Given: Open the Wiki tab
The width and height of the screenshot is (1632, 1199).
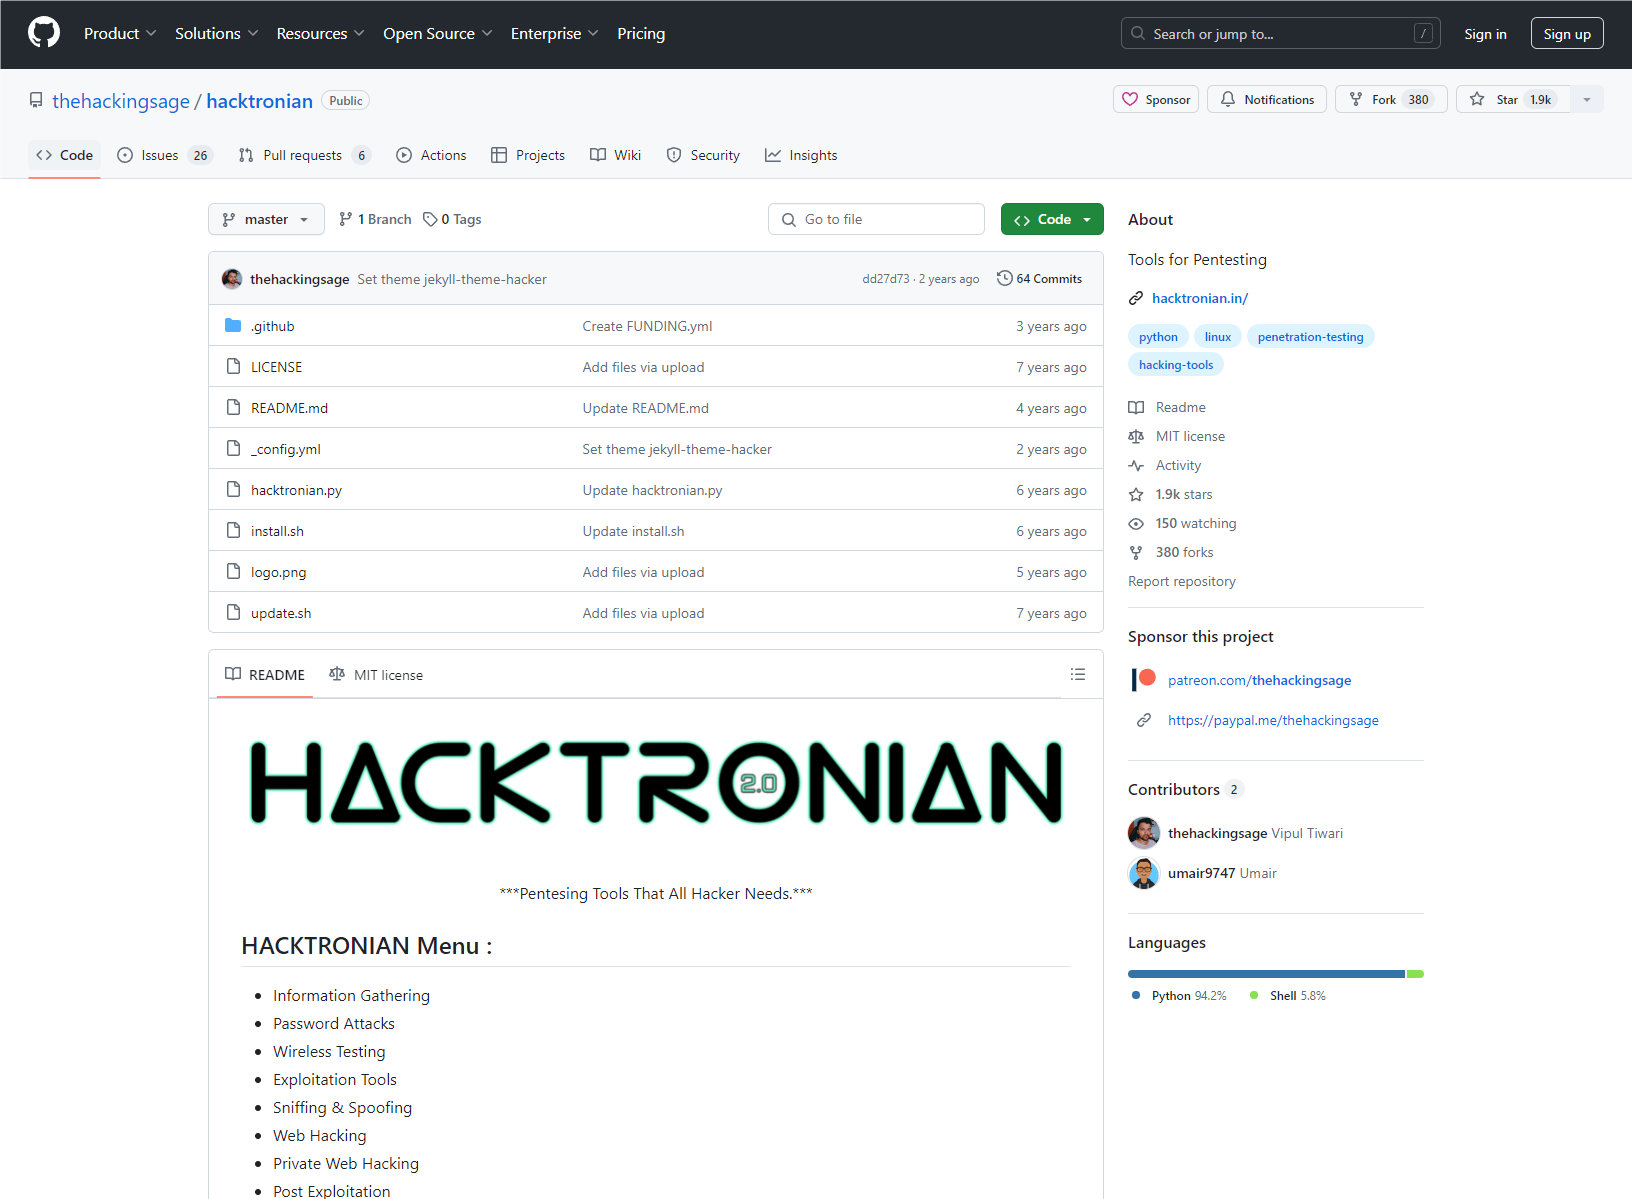Looking at the screenshot, I should pyautogui.click(x=615, y=155).
